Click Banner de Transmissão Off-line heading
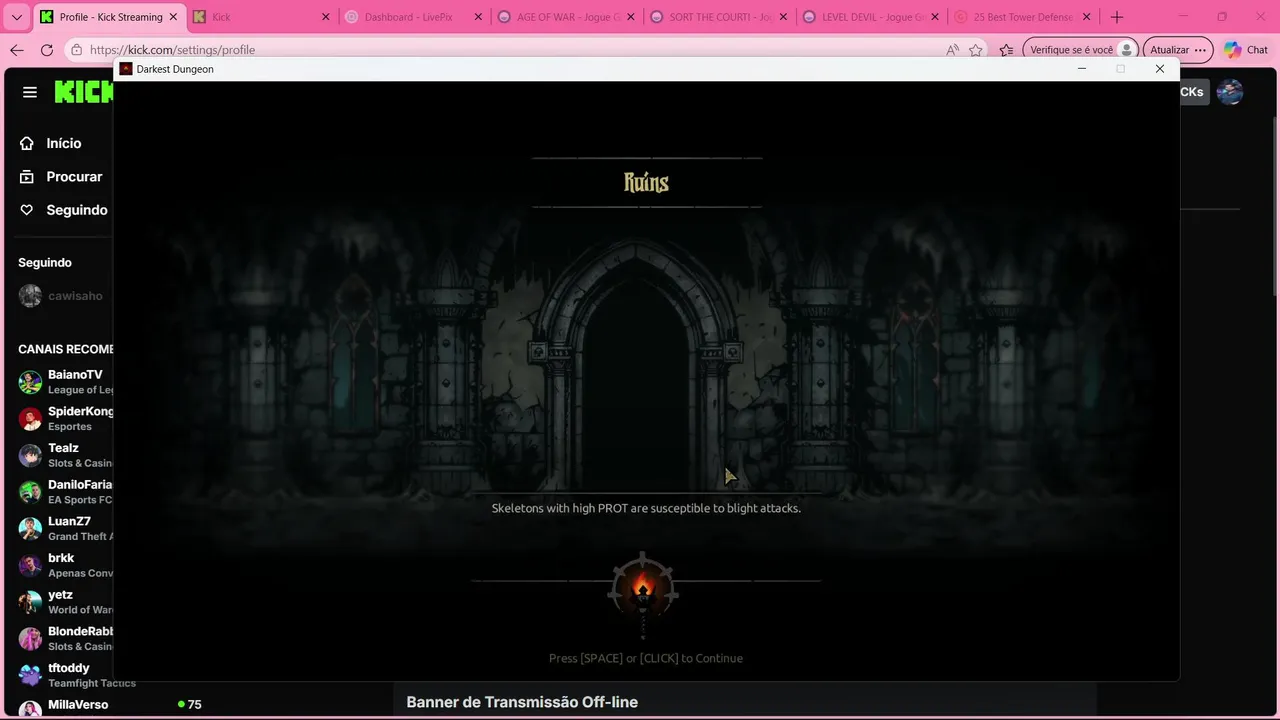The width and height of the screenshot is (1280, 720). tap(522, 702)
